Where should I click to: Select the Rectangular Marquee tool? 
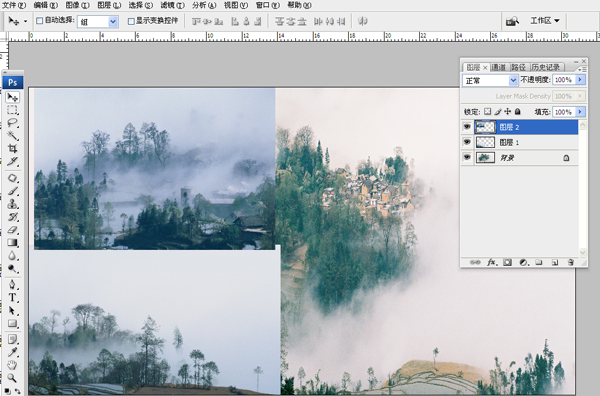[x=12, y=110]
